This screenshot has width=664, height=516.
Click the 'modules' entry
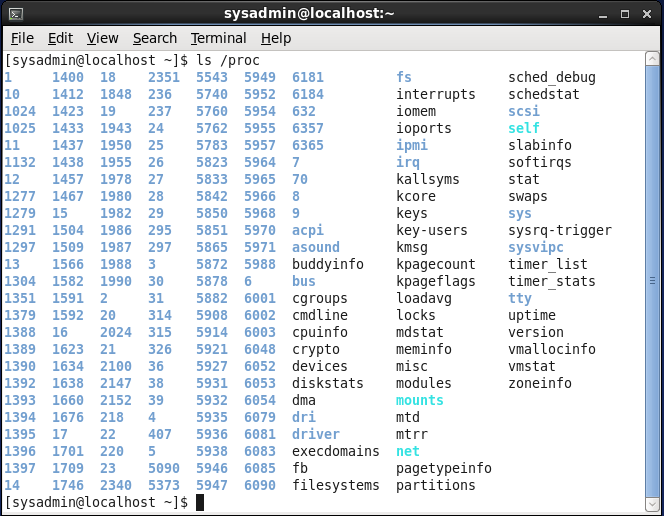[x=423, y=383]
